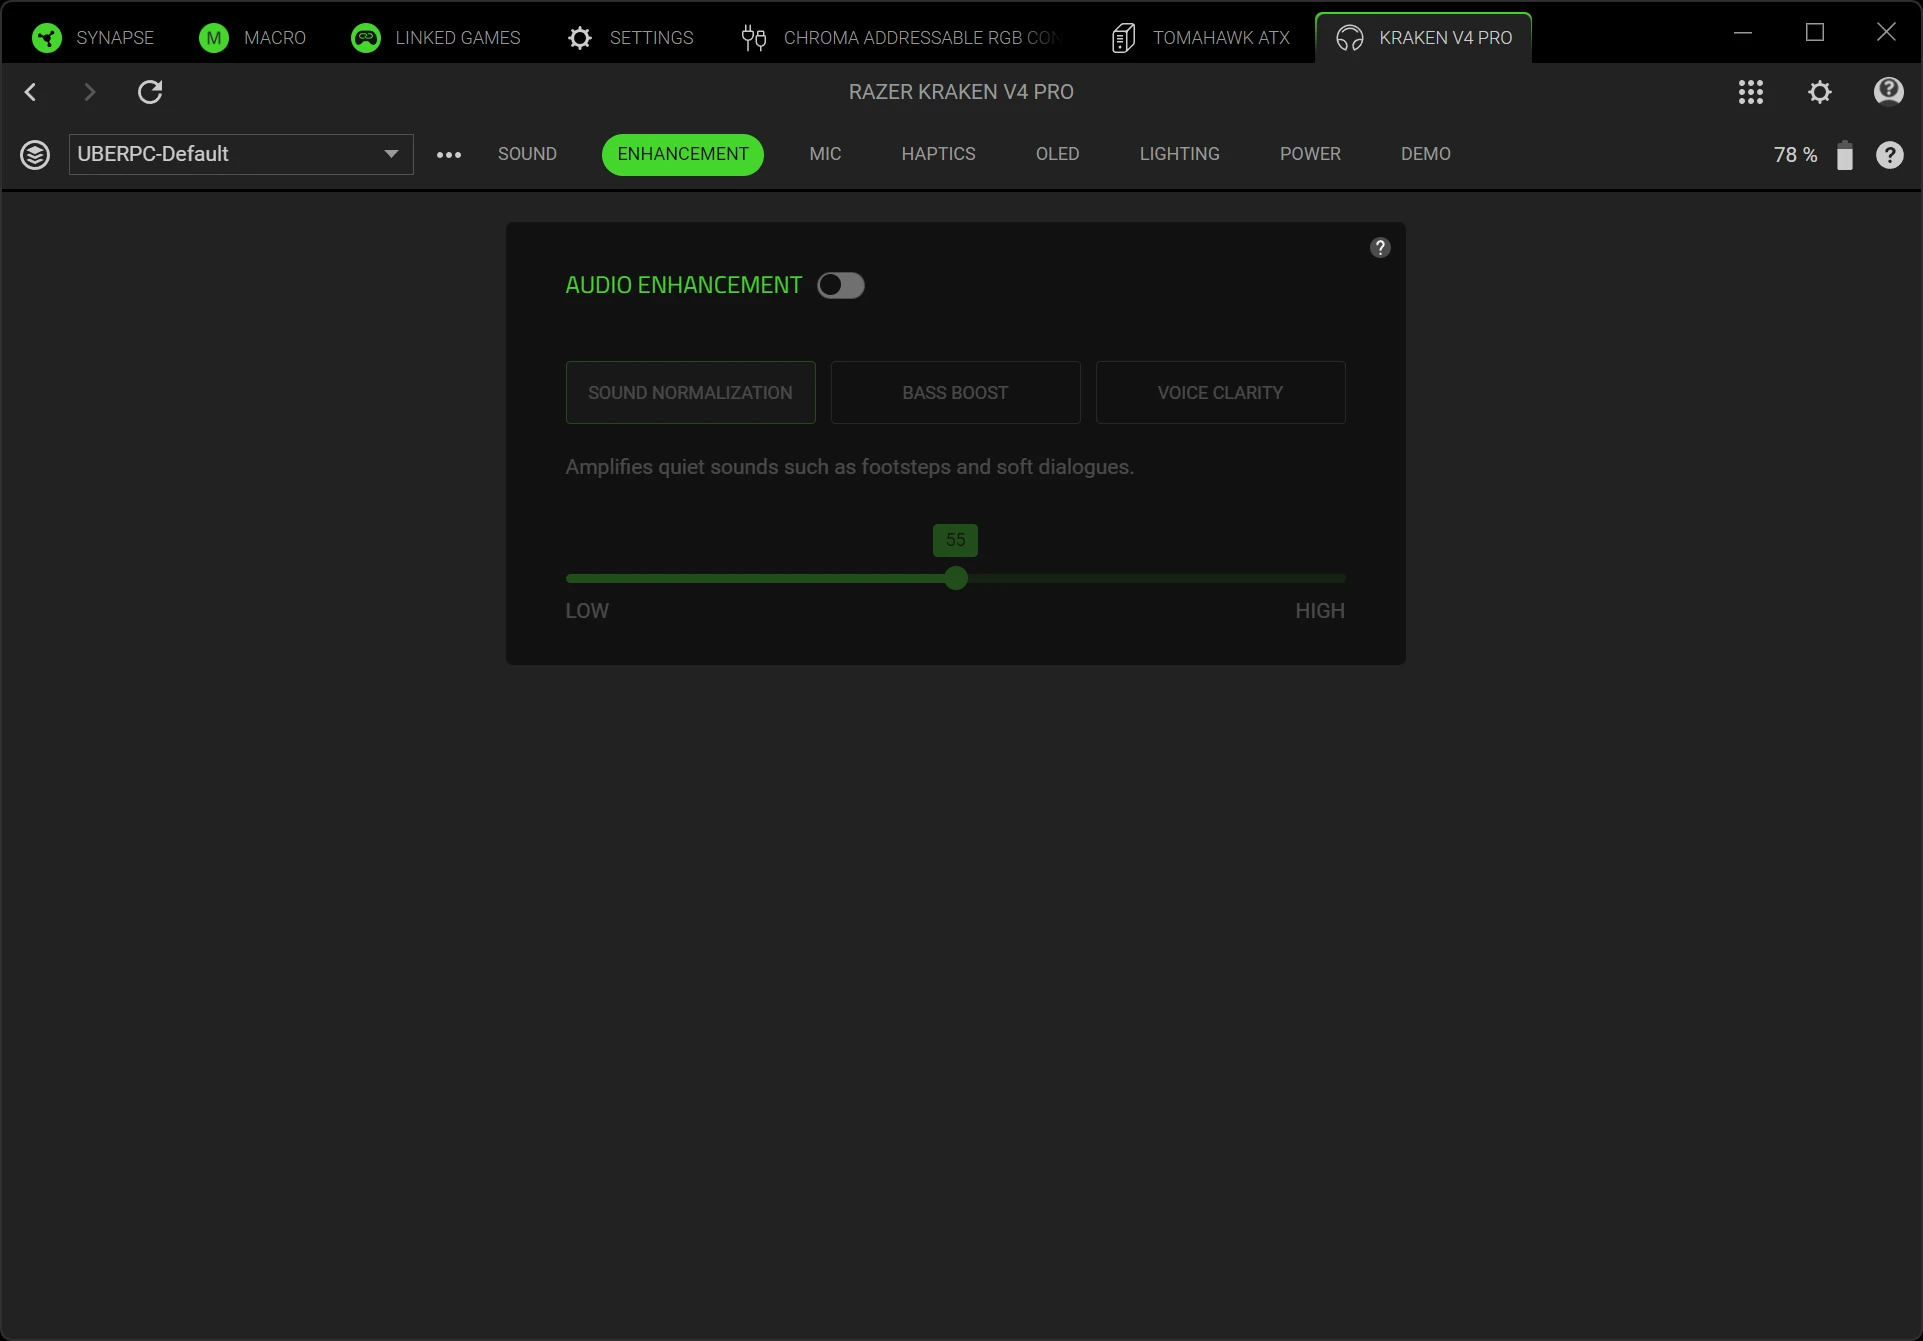Screen dimensions: 1923x1341
Task: Open the three-dot profile options menu
Action: click(449, 155)
